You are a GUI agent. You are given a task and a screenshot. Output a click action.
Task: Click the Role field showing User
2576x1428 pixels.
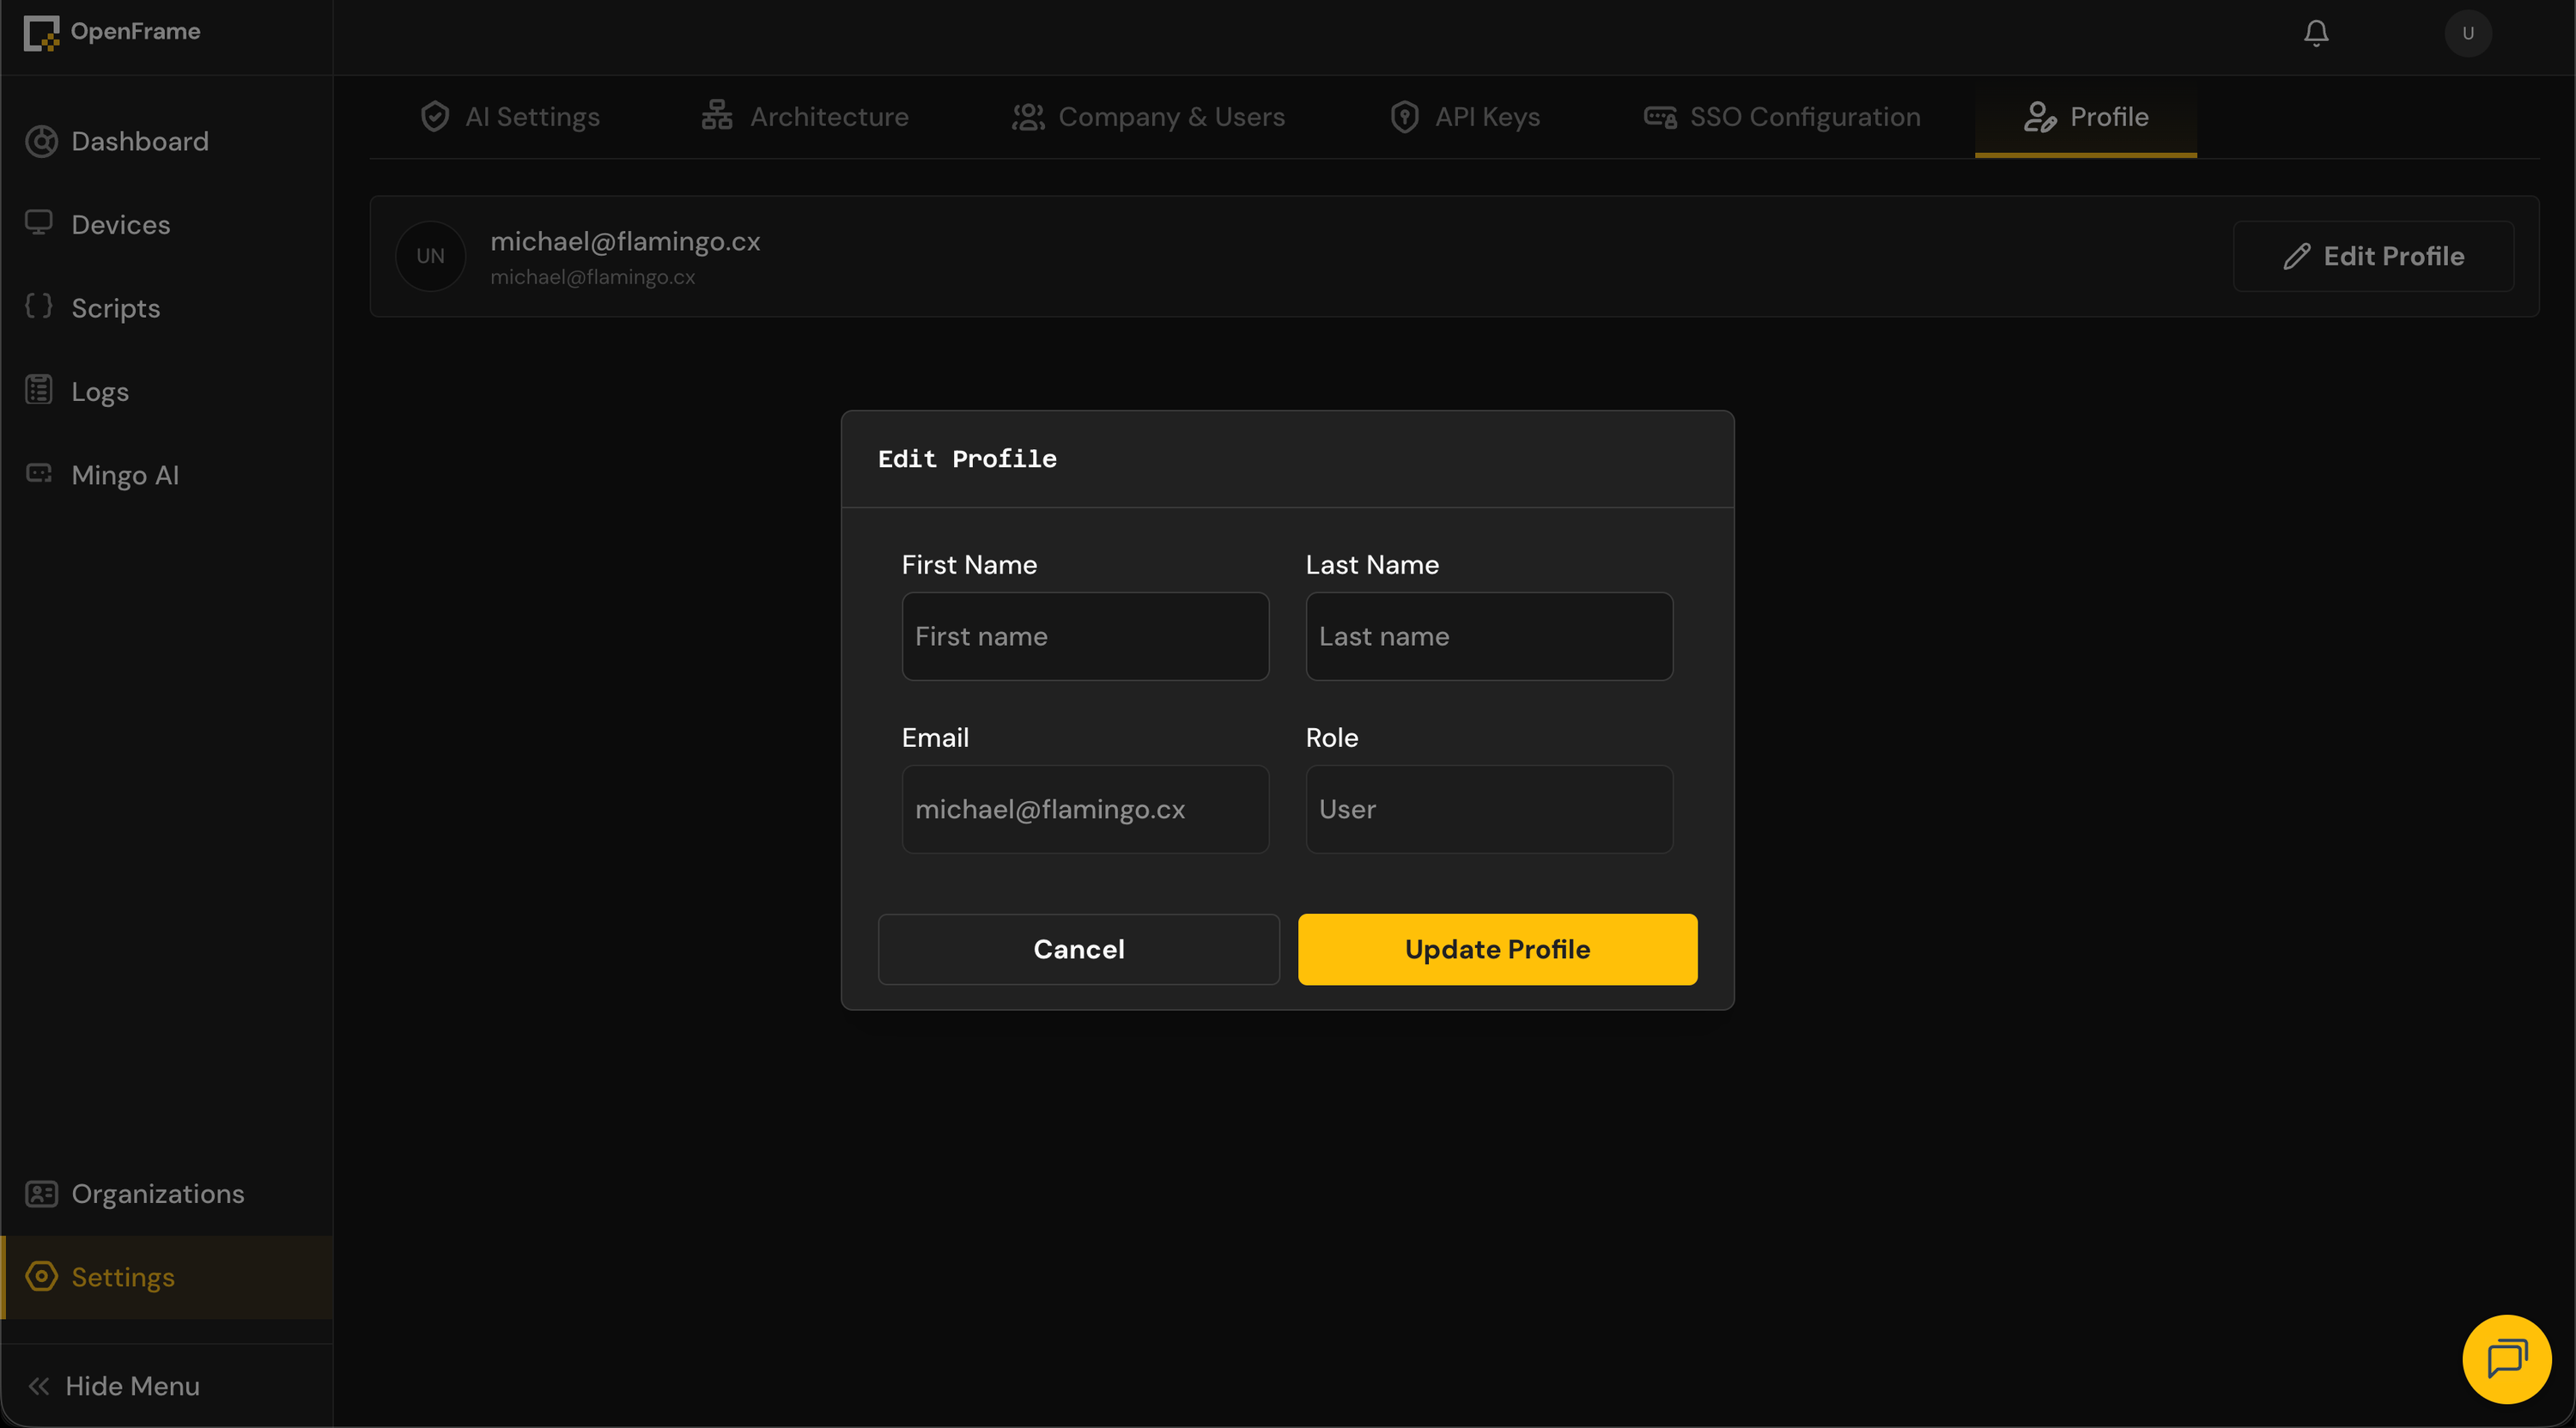pos(1489,809)
